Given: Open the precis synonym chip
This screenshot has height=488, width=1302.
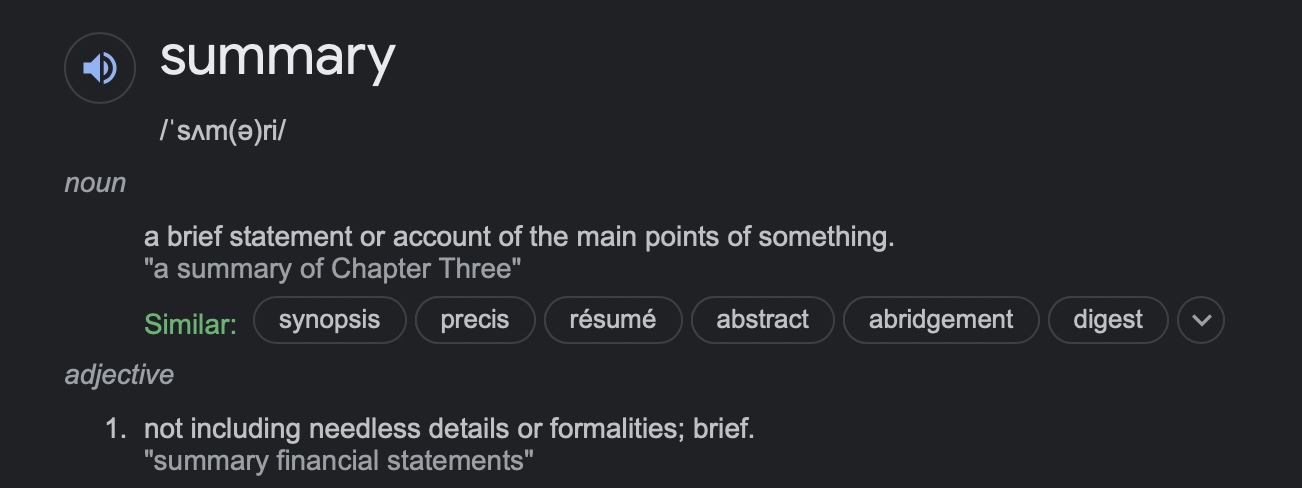Looking at the screenshot, I should pyautogui.click(x=475, y=320).
